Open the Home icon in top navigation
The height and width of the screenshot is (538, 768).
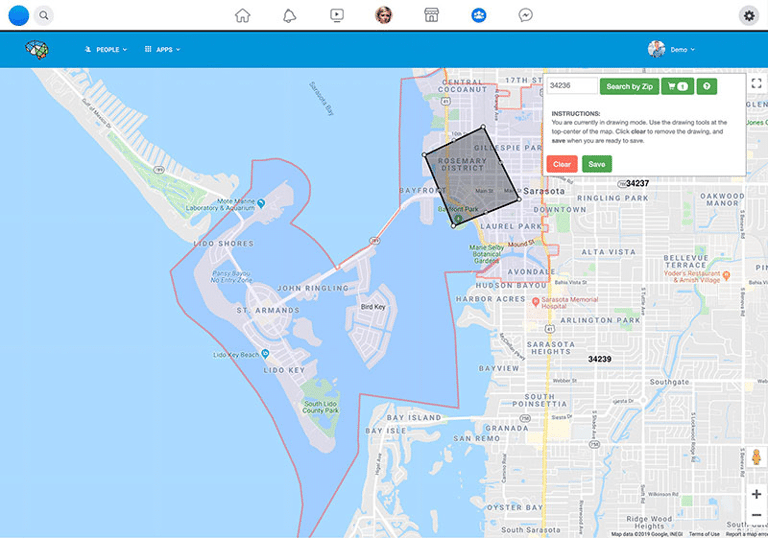coord(242,15)
